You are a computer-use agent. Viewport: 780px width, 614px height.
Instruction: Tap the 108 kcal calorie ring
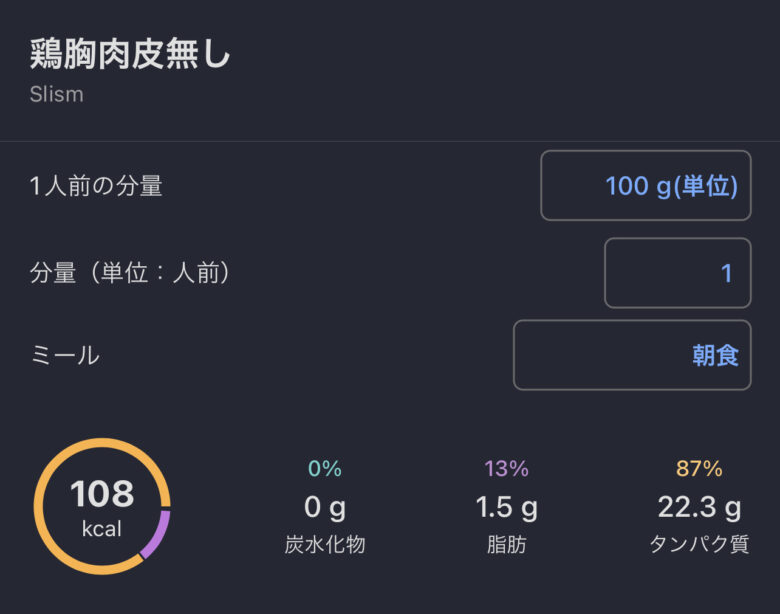tap(102, 507)
